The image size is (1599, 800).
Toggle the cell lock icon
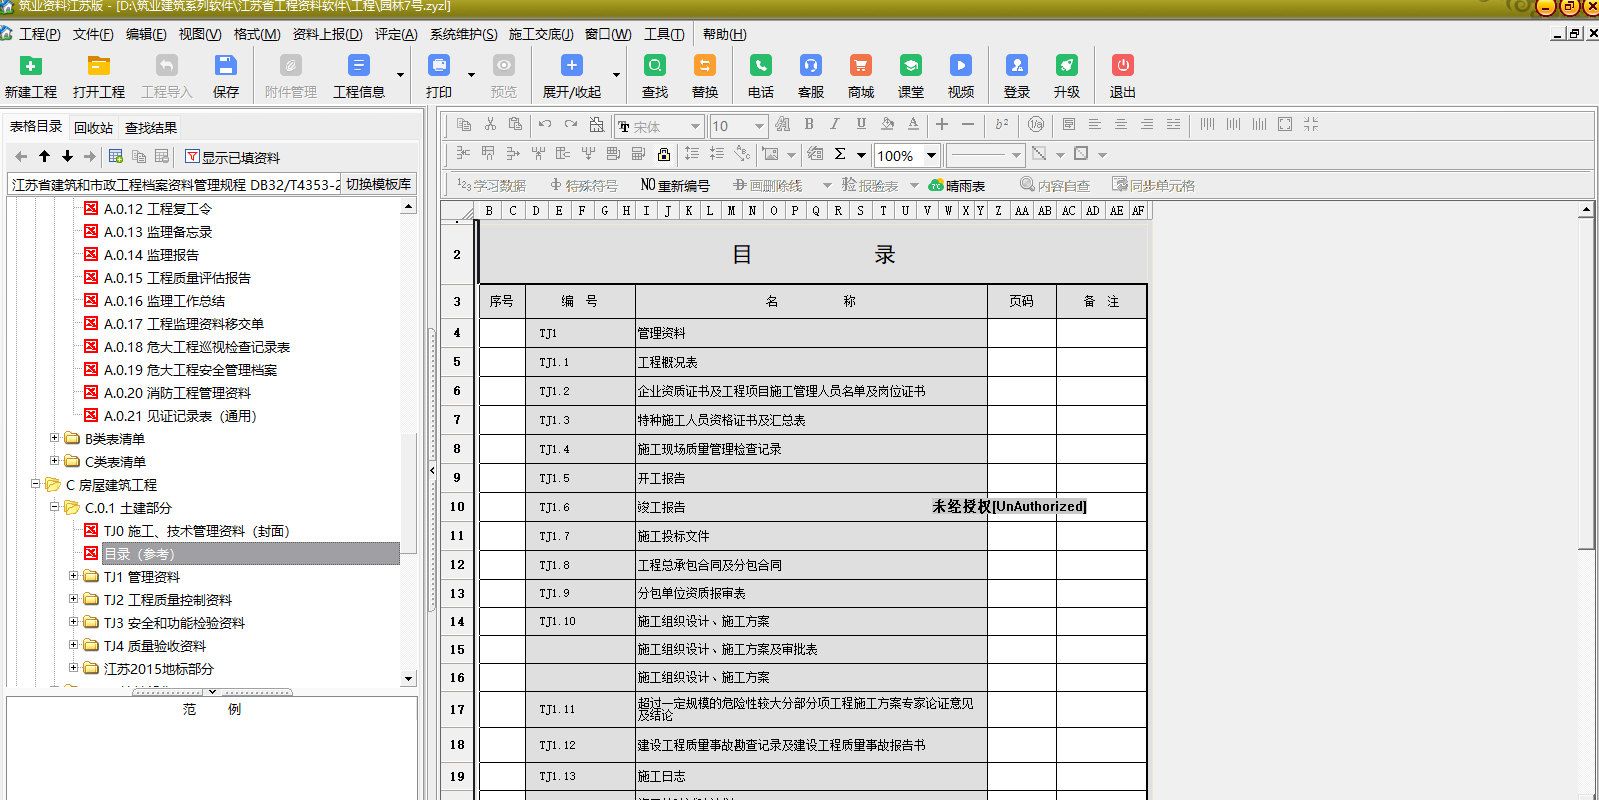click(x=664, y=154)
